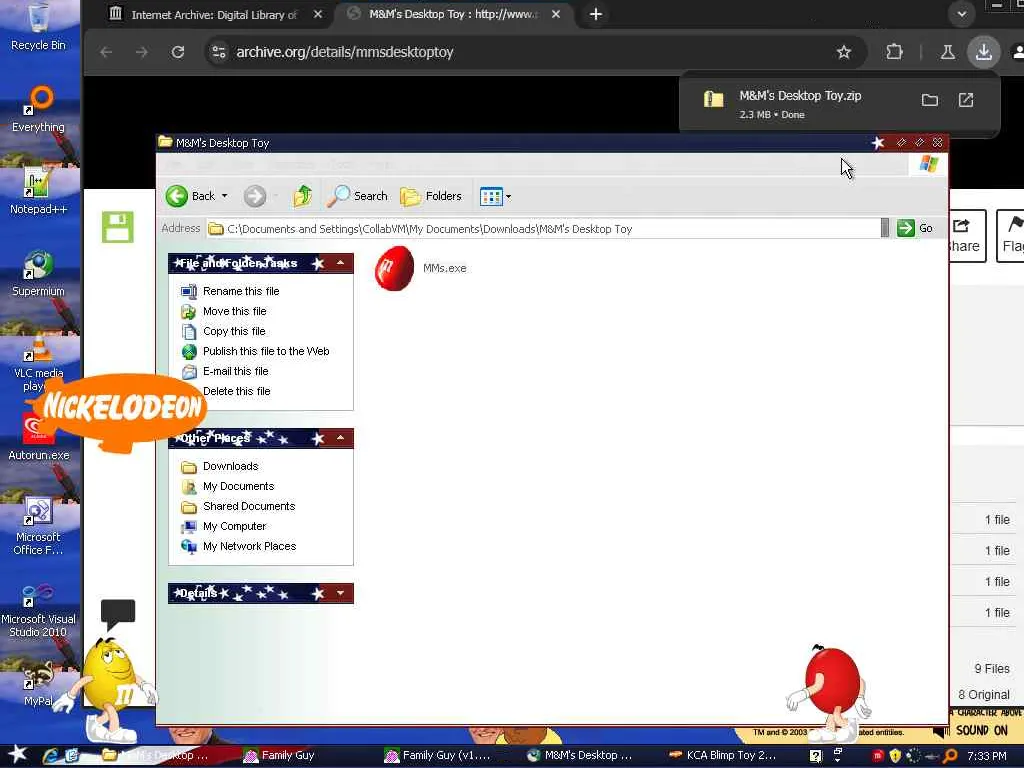
Task: View site information icon in address bar
Action: pos(219,52)
